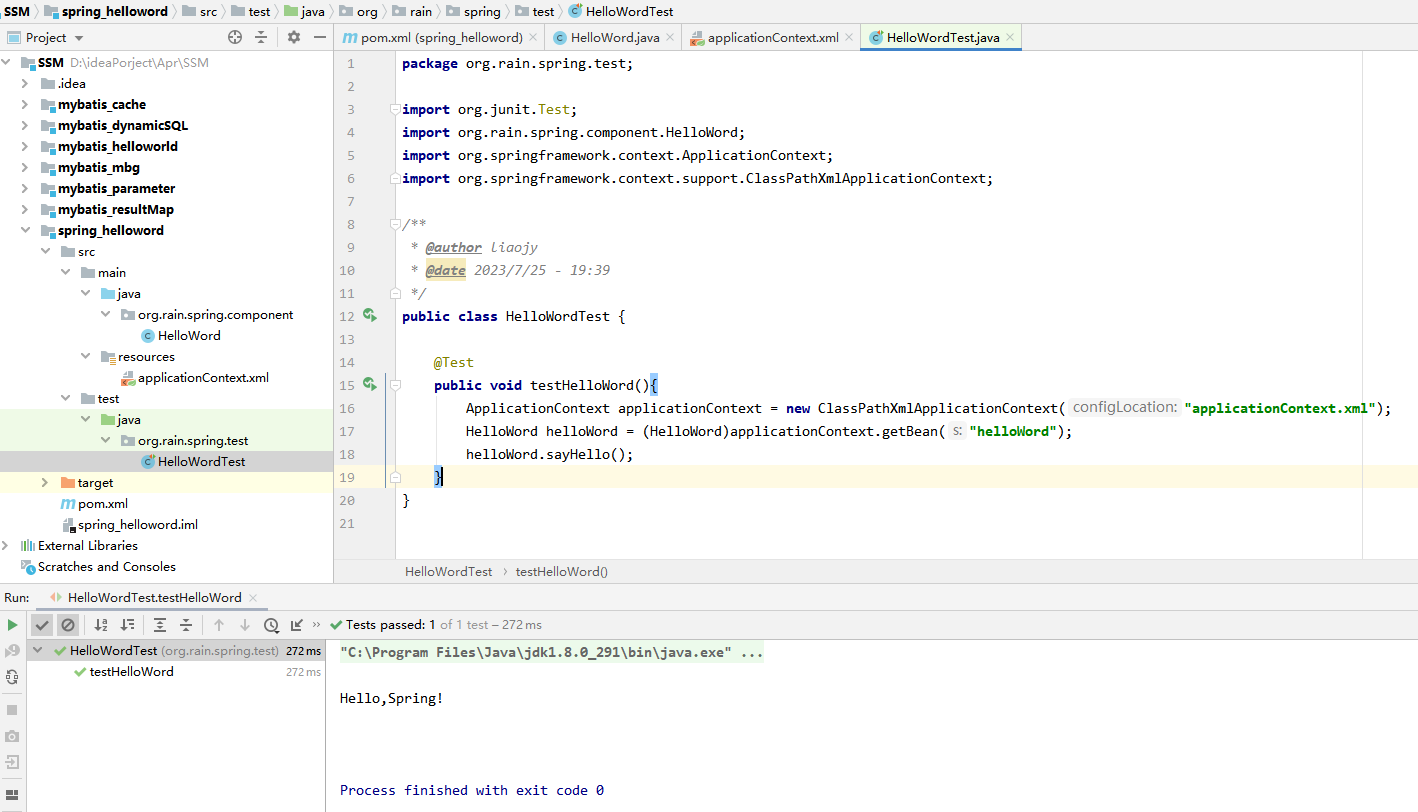Viewport: 1418px width, 812px height.
Task: Collapse HelloWordTest node in test results
Action: coord(37,650)
